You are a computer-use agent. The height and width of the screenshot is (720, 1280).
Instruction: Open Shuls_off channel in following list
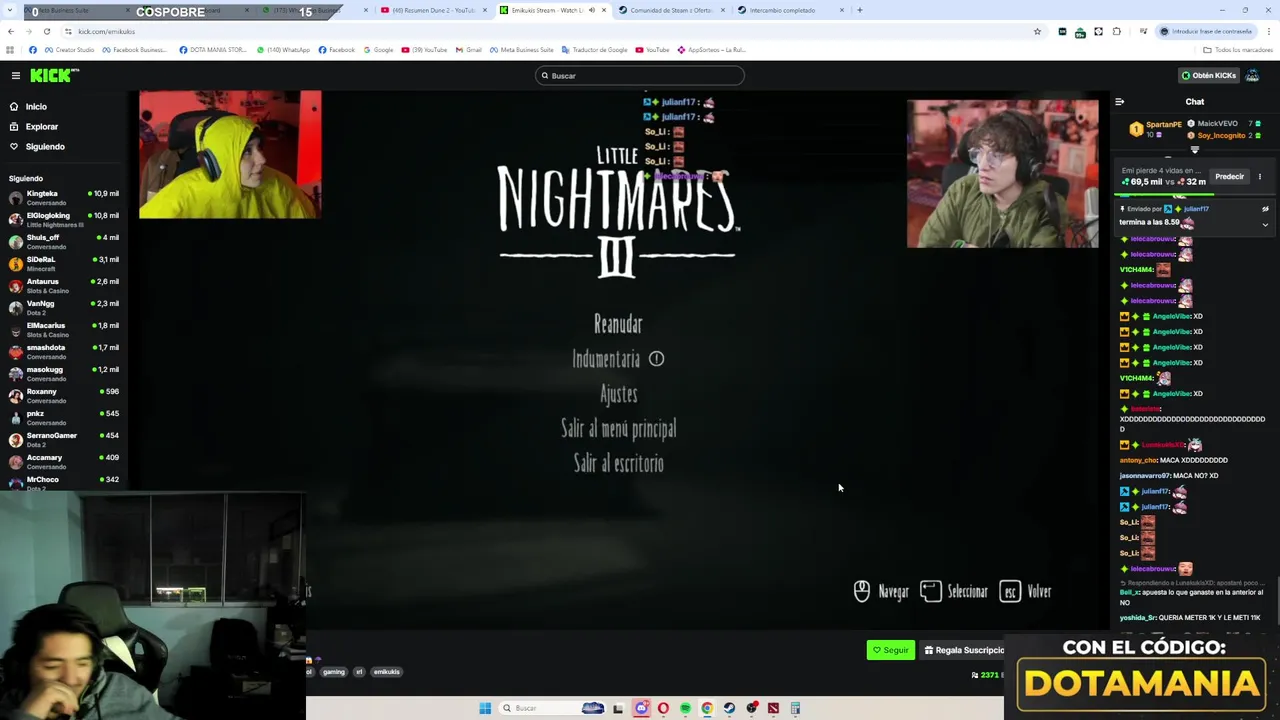63,241
